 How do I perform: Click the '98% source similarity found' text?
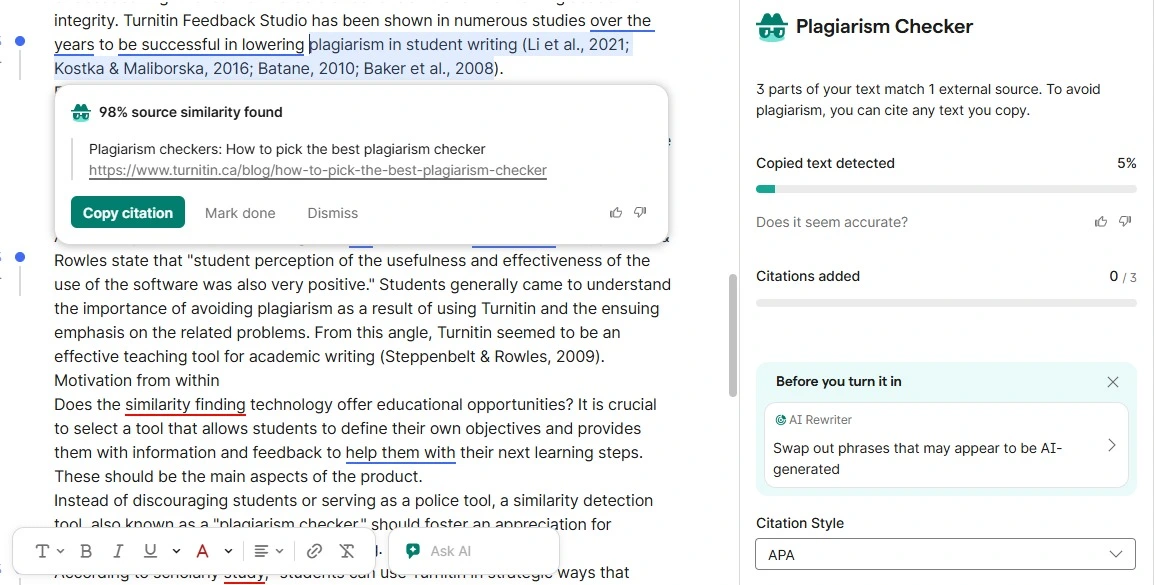pyautogui.click(x=191, y=113)
